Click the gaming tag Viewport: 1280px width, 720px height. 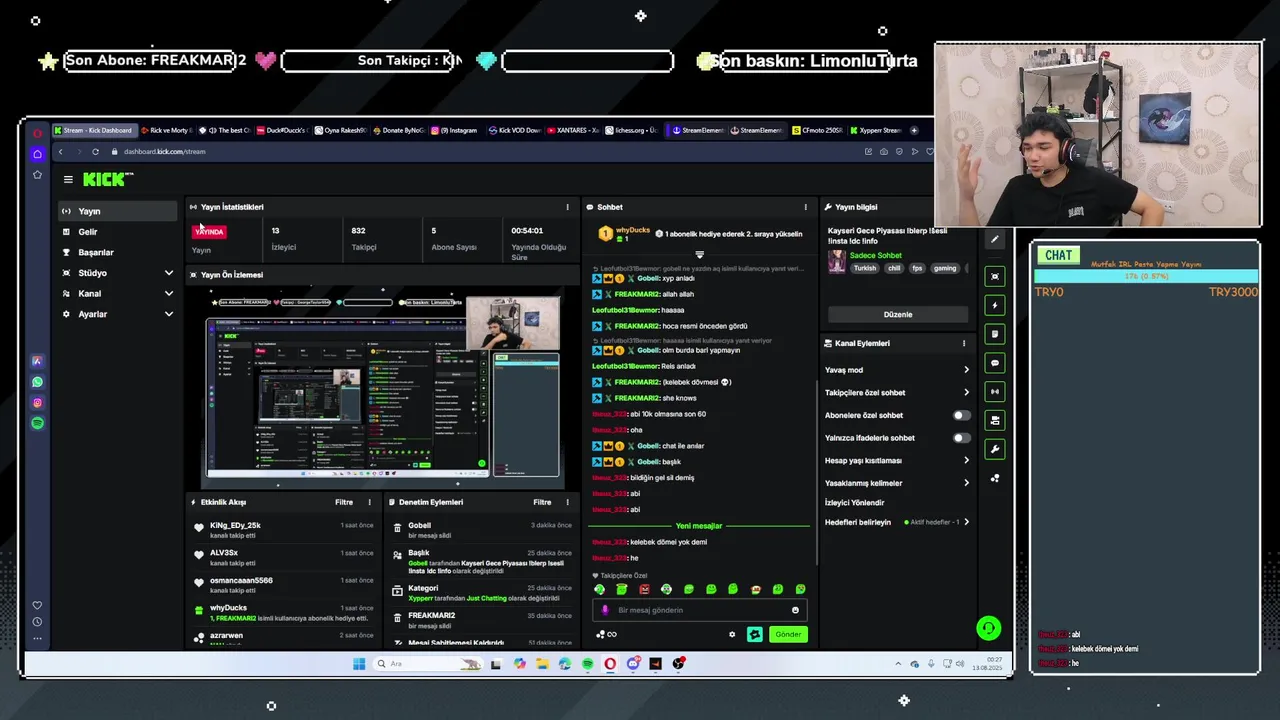pyautogui.click(x=945, y=268)
